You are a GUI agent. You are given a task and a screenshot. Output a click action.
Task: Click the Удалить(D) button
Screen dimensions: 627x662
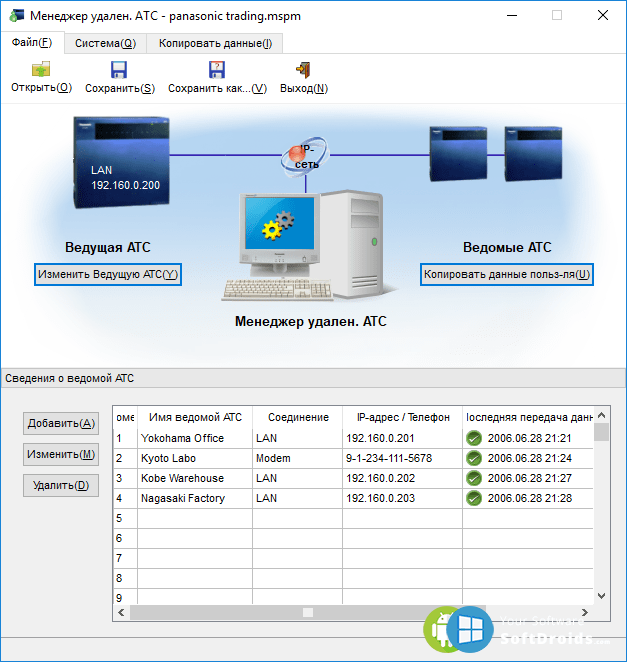pyautogui.click(x=61, y=486)
